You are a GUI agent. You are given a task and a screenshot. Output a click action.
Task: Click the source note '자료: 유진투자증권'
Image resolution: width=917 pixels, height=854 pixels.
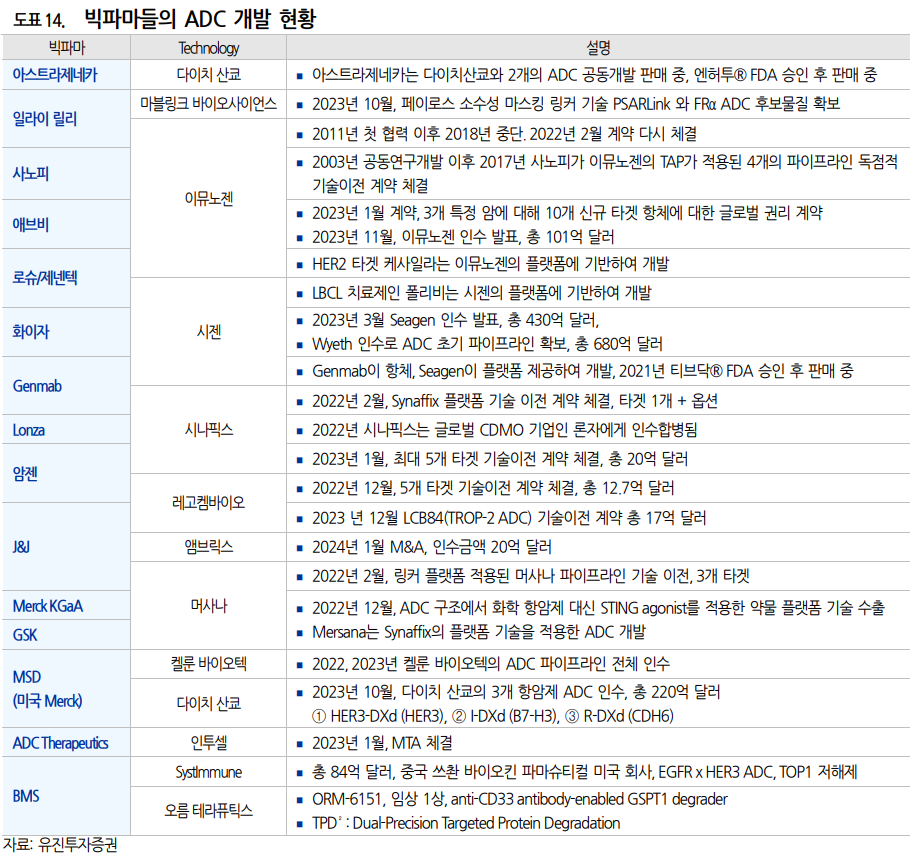tap(60, 845)
